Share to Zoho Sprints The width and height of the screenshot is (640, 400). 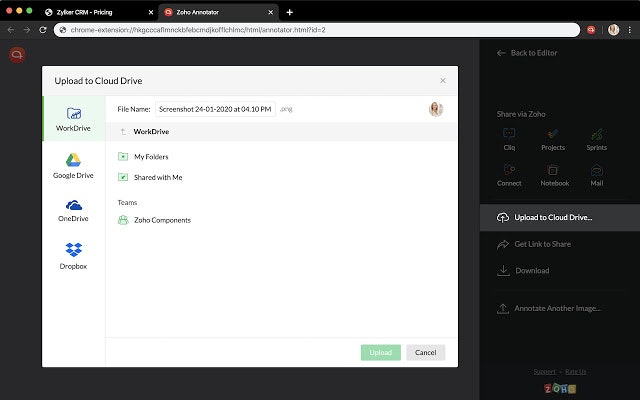click(x=596, y=139)
